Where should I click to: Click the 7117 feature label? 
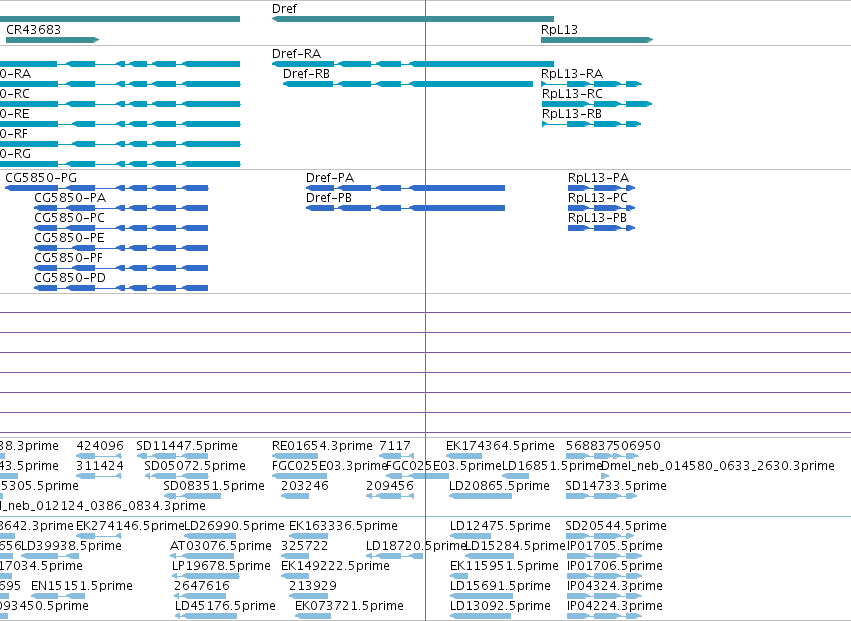click(395, 446)
